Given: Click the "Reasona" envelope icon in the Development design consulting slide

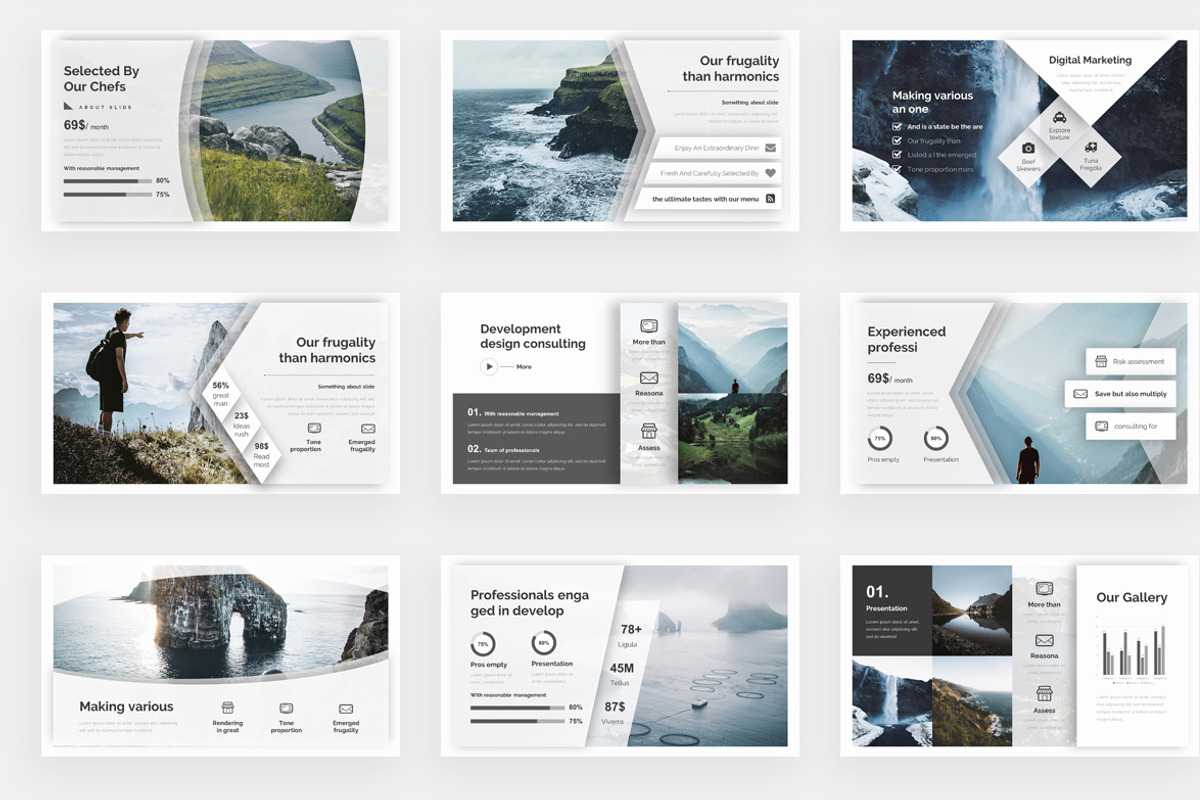Looking at the screenshot, I should (648, 378).
